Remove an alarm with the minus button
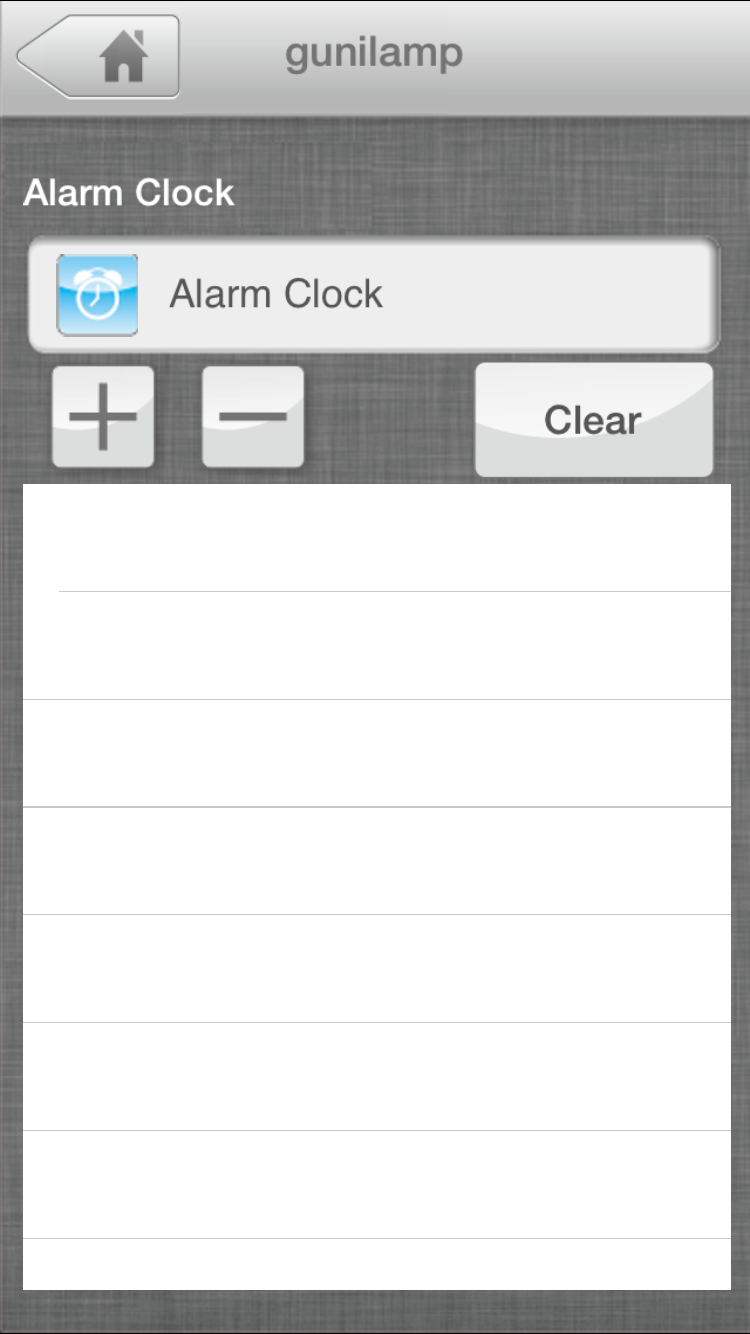 pos(253,417)
